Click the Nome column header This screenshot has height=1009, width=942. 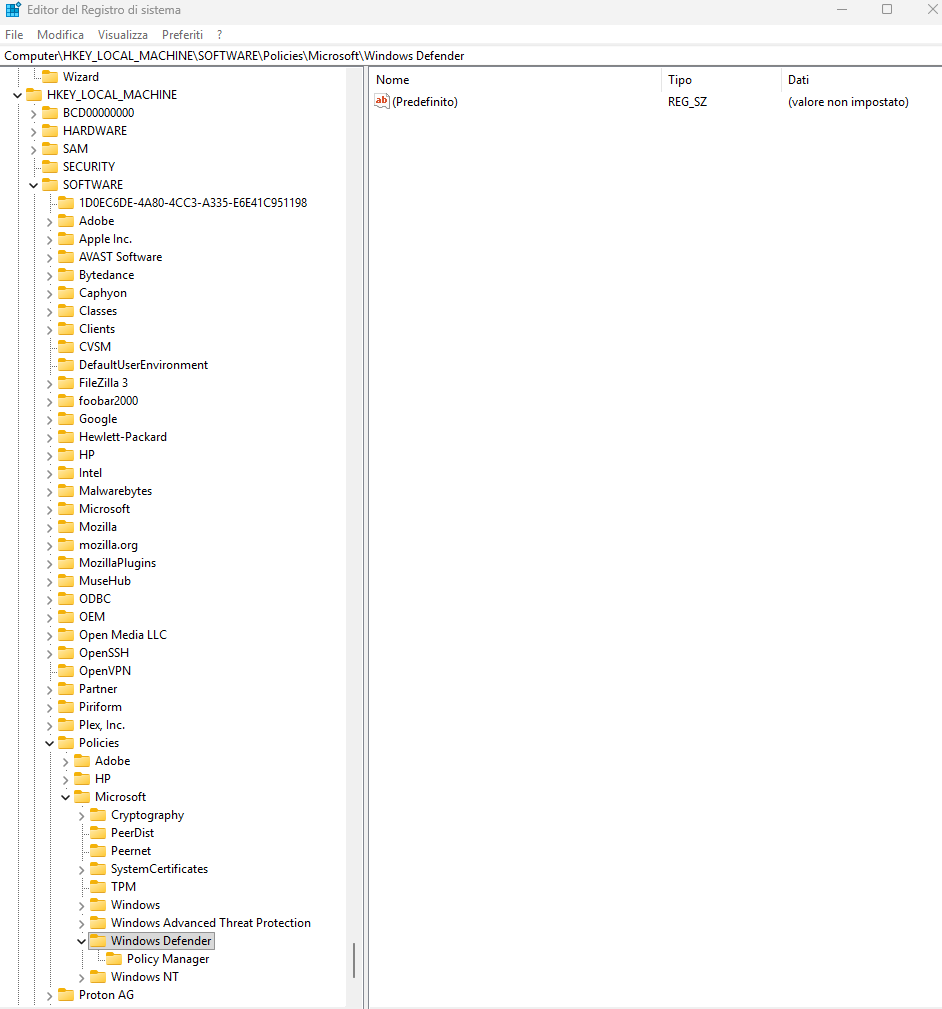pyautogui.click(x=516, y=80)
